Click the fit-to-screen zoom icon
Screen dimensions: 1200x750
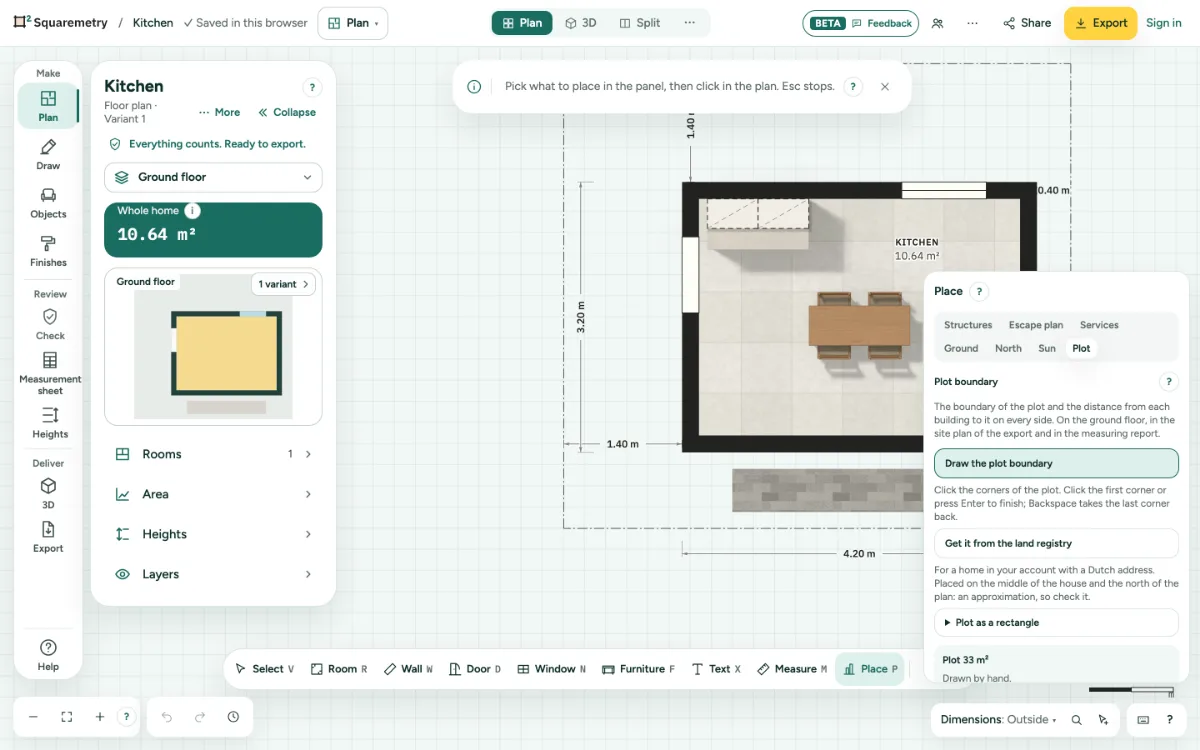(67, 717)
